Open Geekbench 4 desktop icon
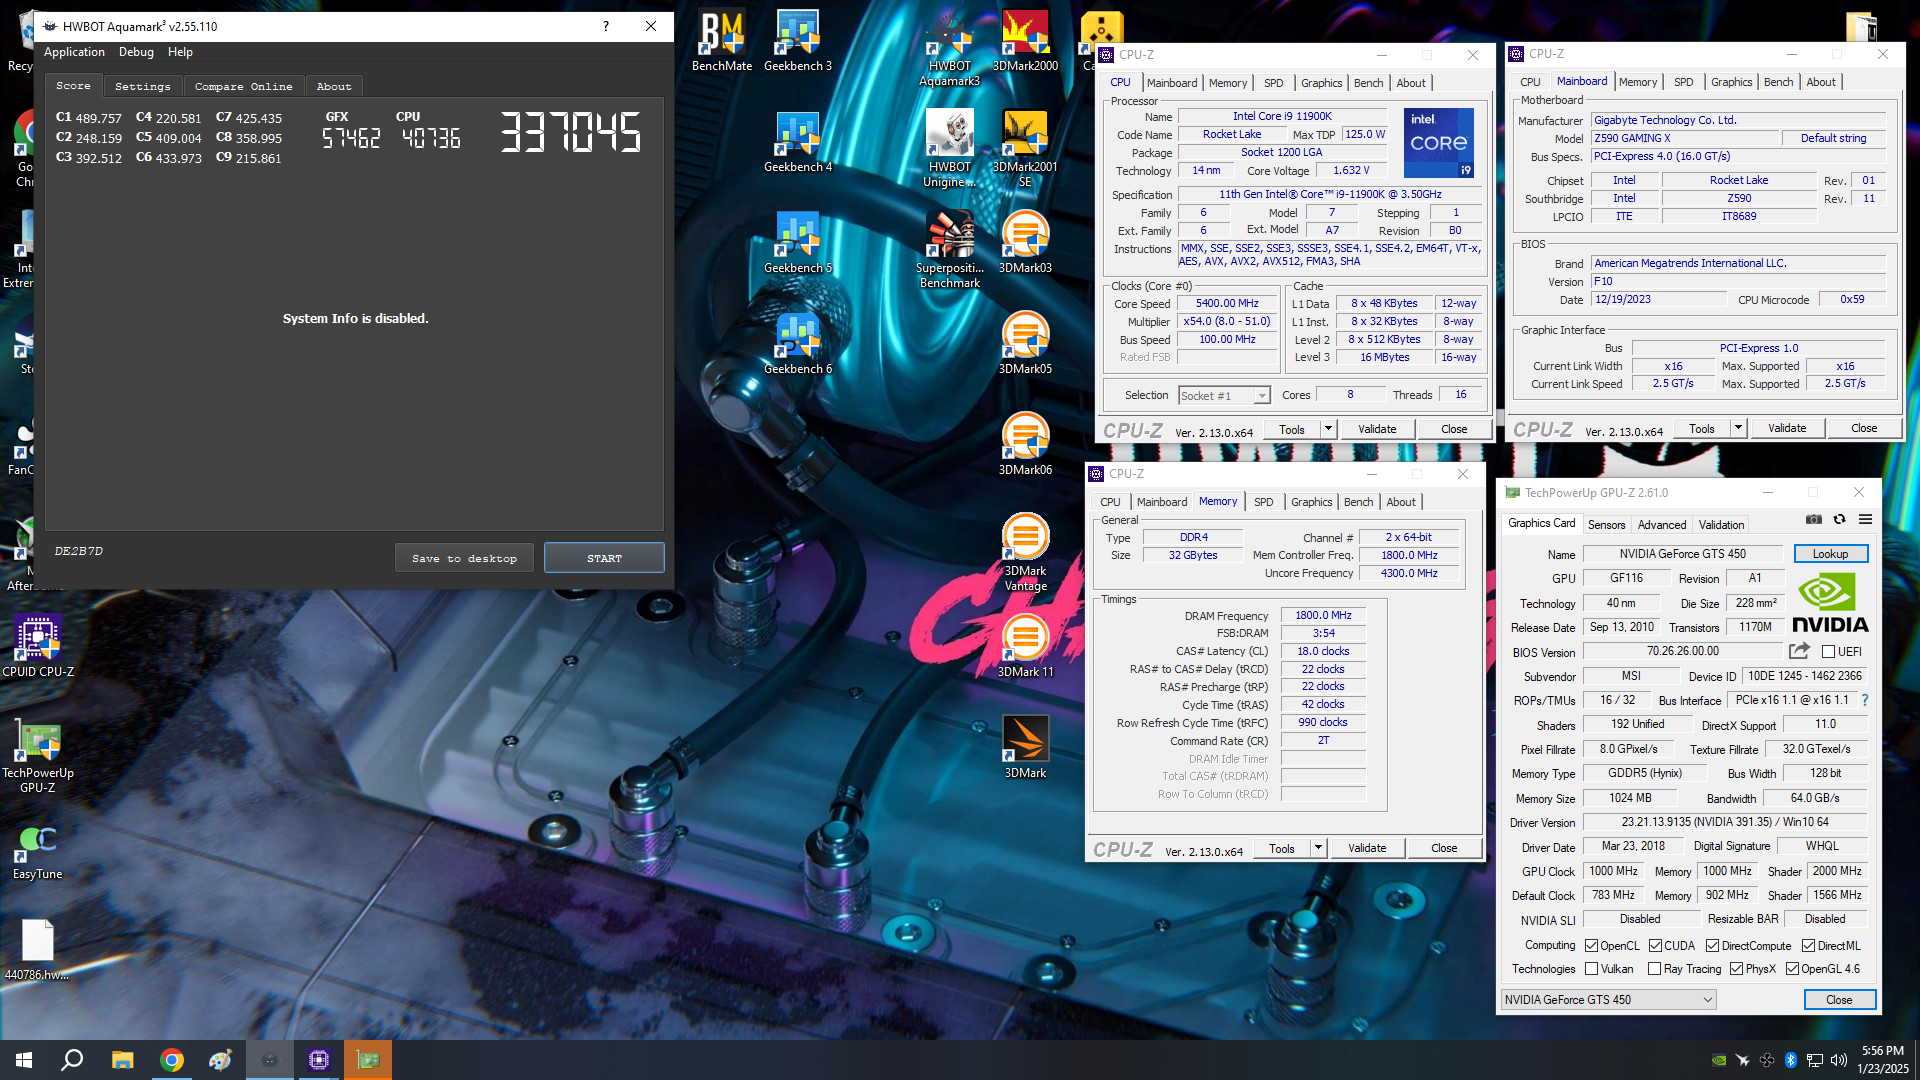This screenshot has height=1080, width=1920. coord(797,142)
